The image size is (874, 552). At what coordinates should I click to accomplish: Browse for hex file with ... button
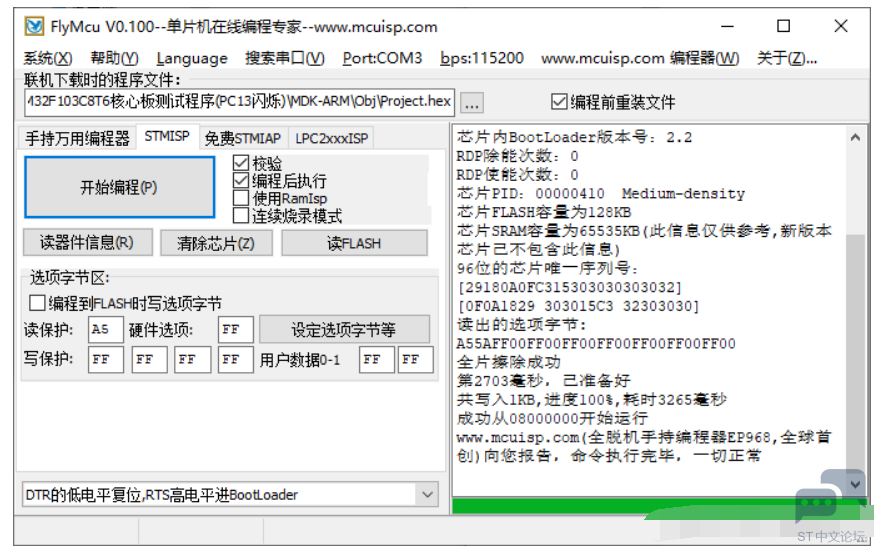click(472, 103)
